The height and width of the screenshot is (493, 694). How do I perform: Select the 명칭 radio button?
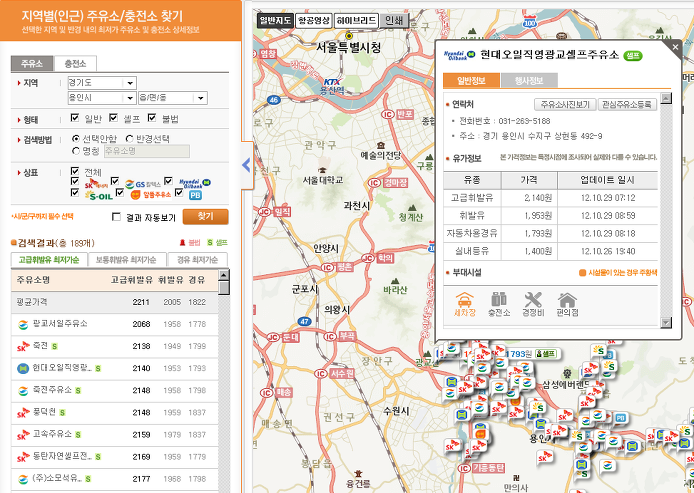76,151
